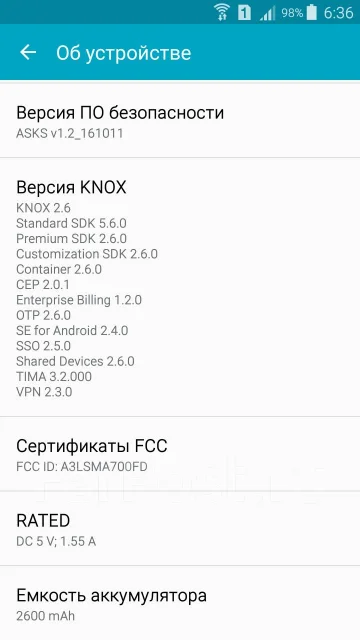This screenshot has width=360, height=640.
Task: Select Емкость аккумулятора list item
Action: (180, 603)
